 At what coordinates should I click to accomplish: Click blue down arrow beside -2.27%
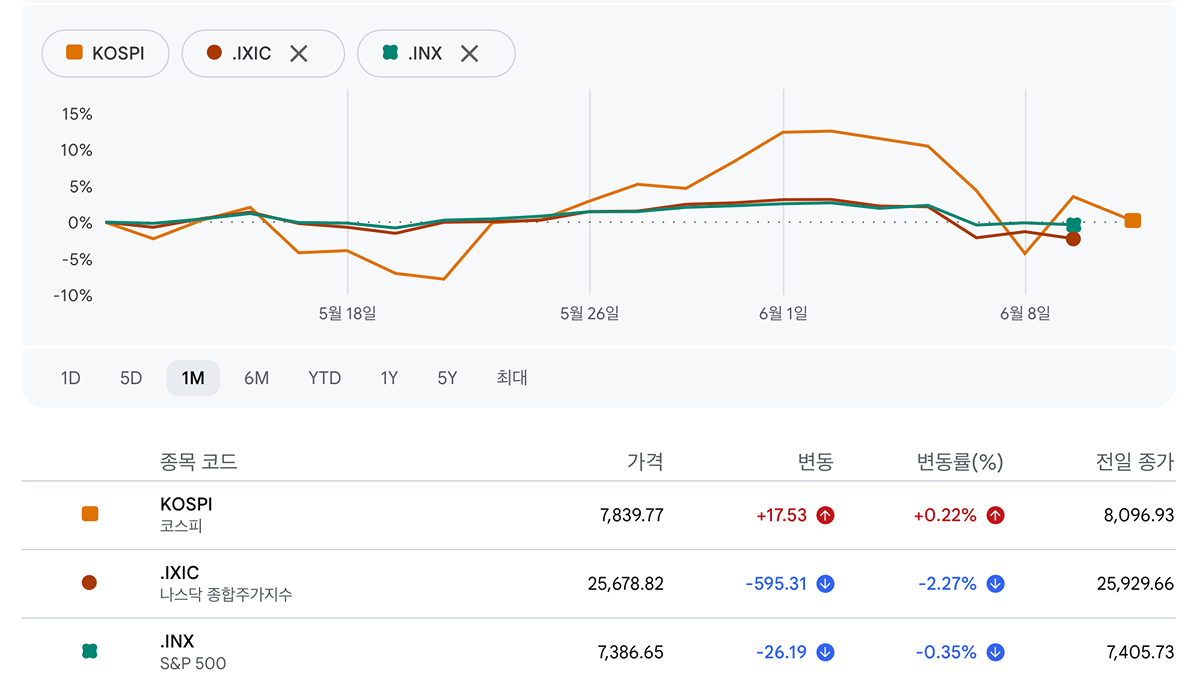(995, 584)
